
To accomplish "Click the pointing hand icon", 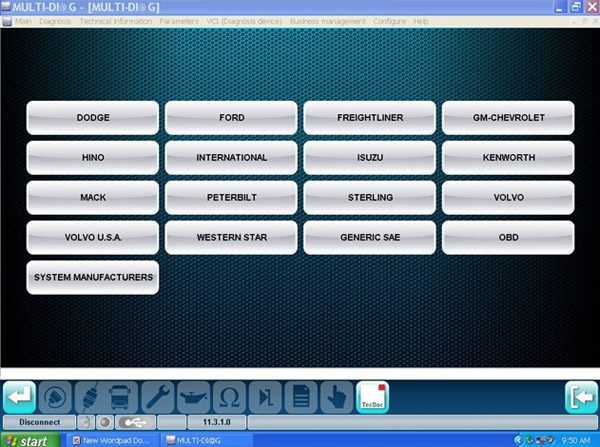I will pyautogui.click(x=337, y=397).
